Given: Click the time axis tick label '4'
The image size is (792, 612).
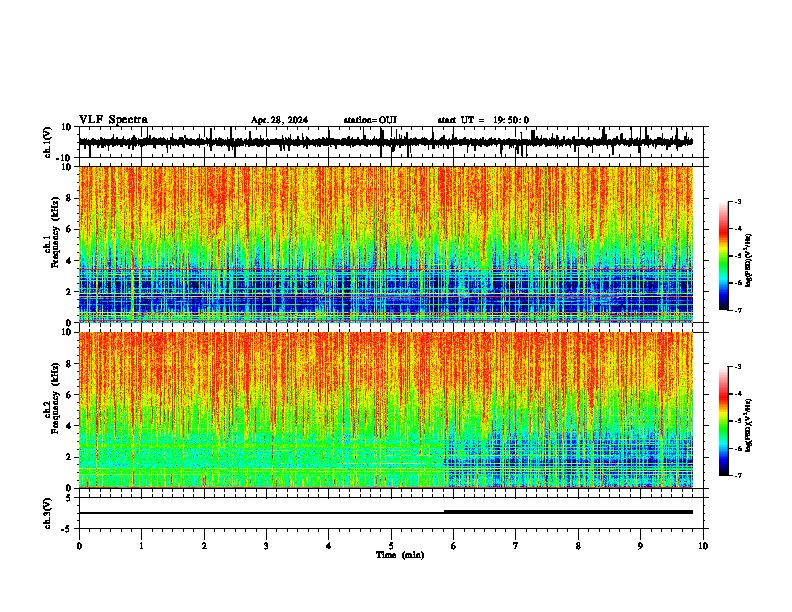Looking at the screenshot, I should click(x=329, y=546).
